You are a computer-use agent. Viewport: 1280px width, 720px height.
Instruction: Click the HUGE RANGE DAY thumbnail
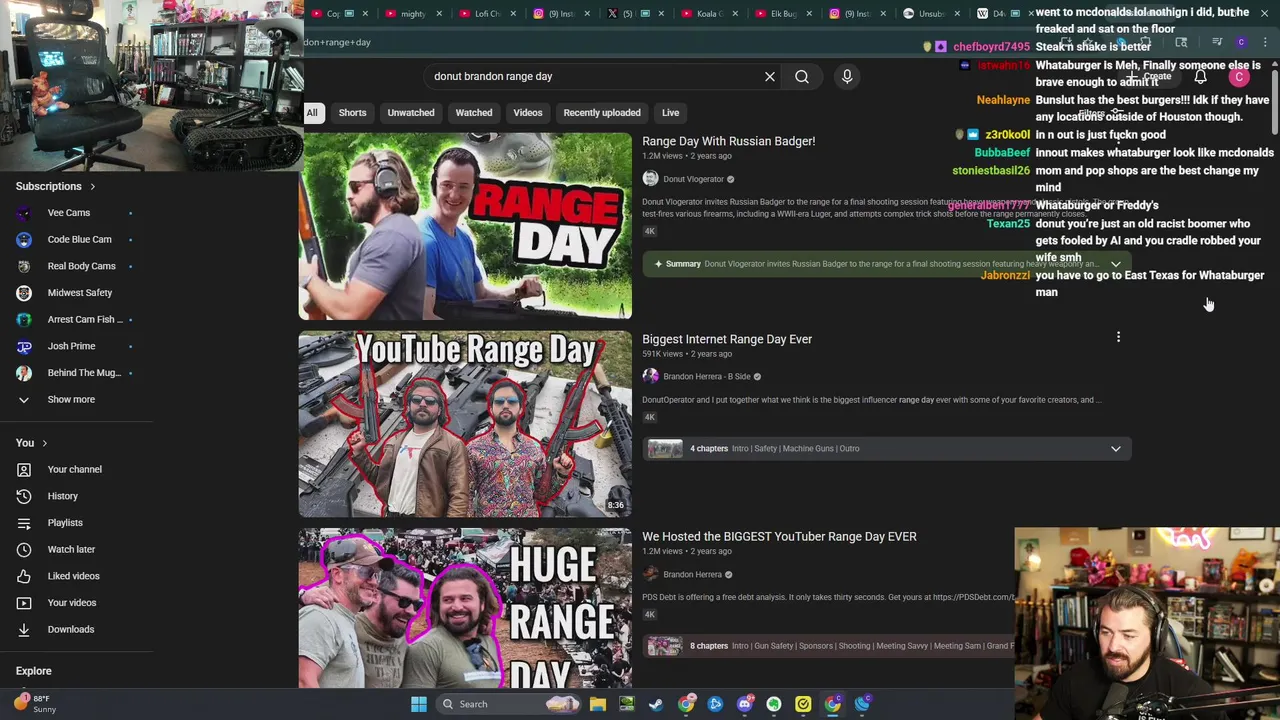coord(465,608)
